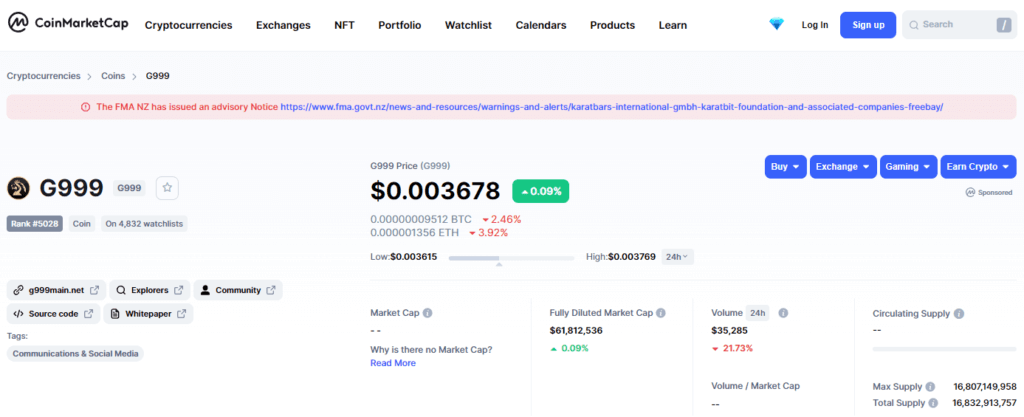
Task: Open the 24h low/high range dropdown
Action: click(677, 256)
